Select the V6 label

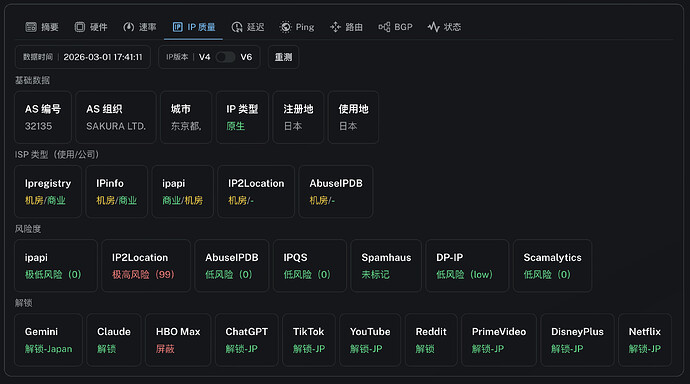(x=246, y=57)
